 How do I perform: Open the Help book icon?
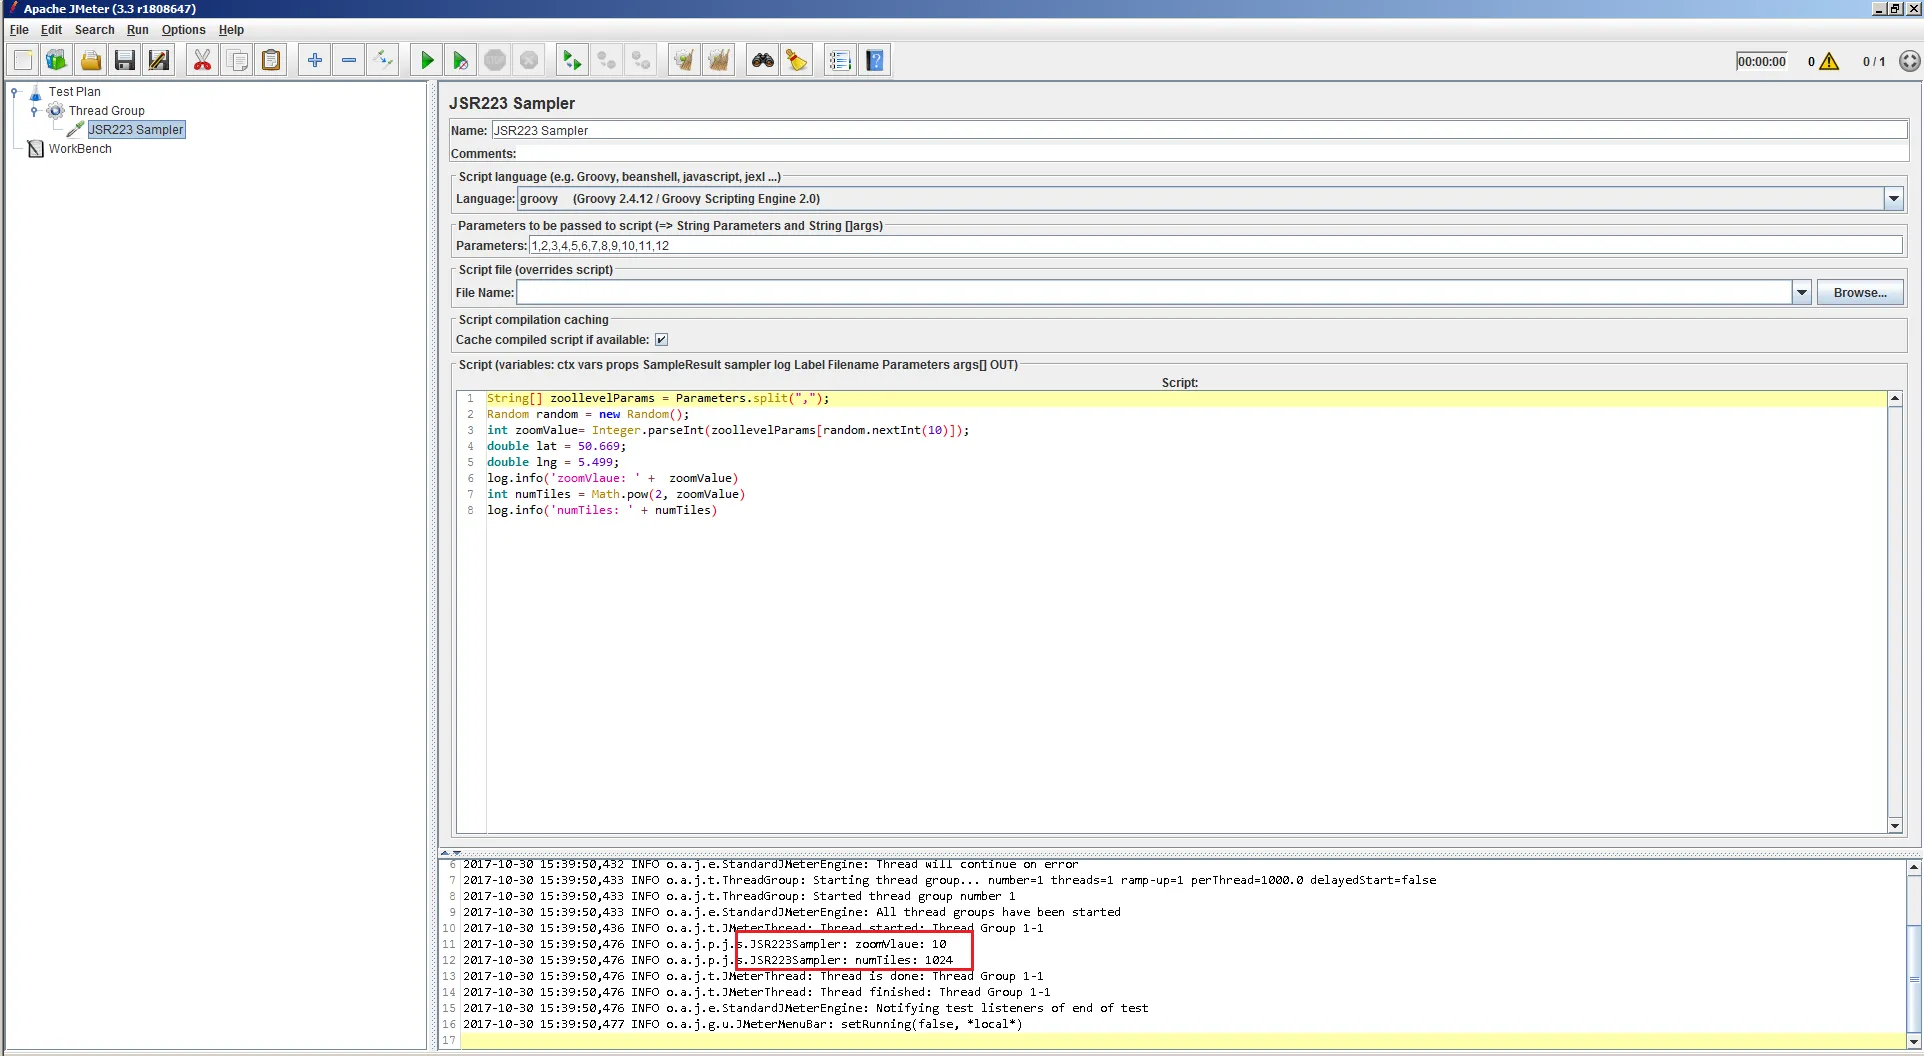pyautogui.click(x=875, y=61)
